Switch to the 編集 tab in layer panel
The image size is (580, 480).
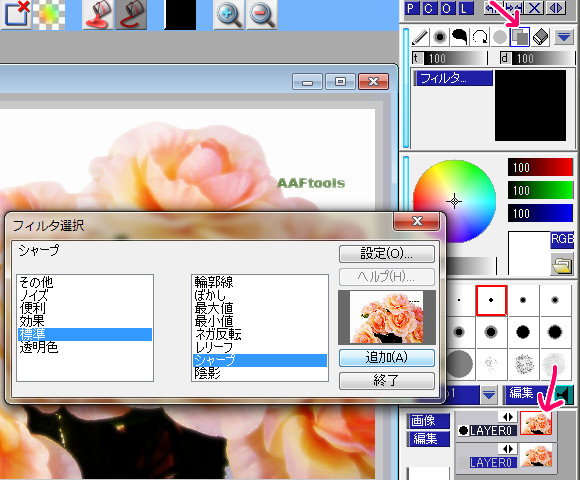point(428,439)
